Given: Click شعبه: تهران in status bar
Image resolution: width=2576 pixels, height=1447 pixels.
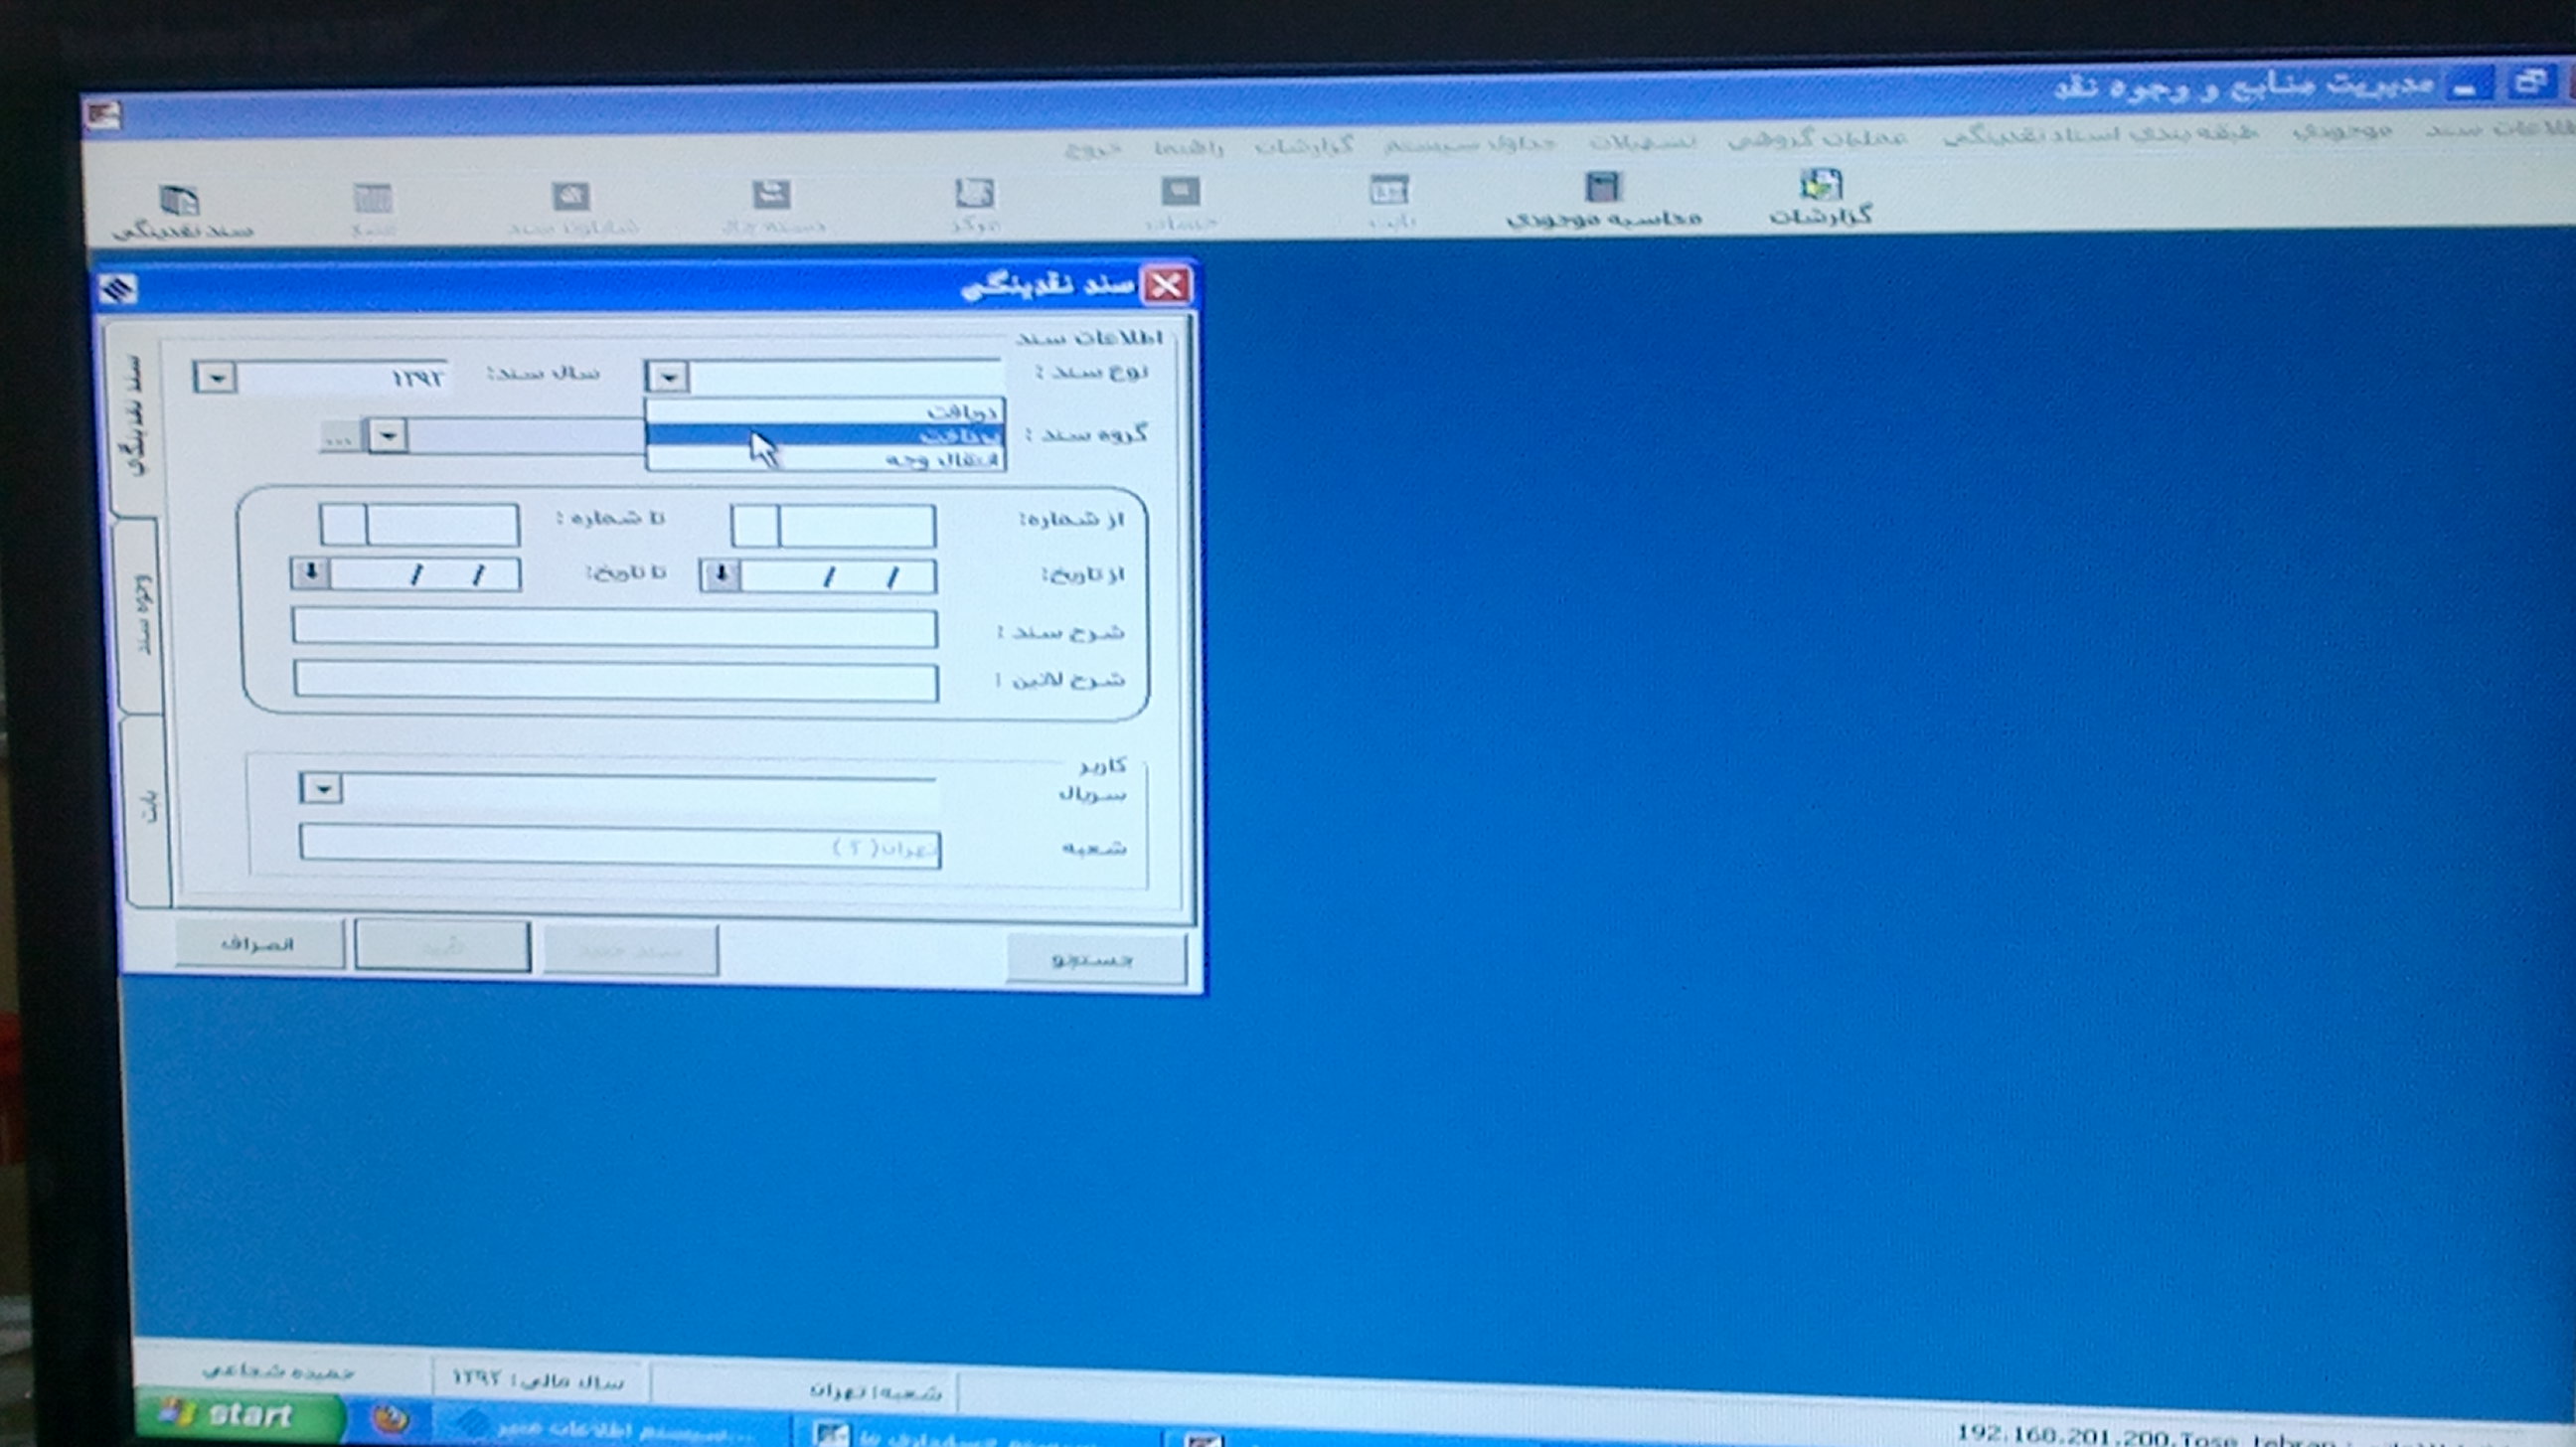Looking at the screenshot, I should tap(876, 1390).
